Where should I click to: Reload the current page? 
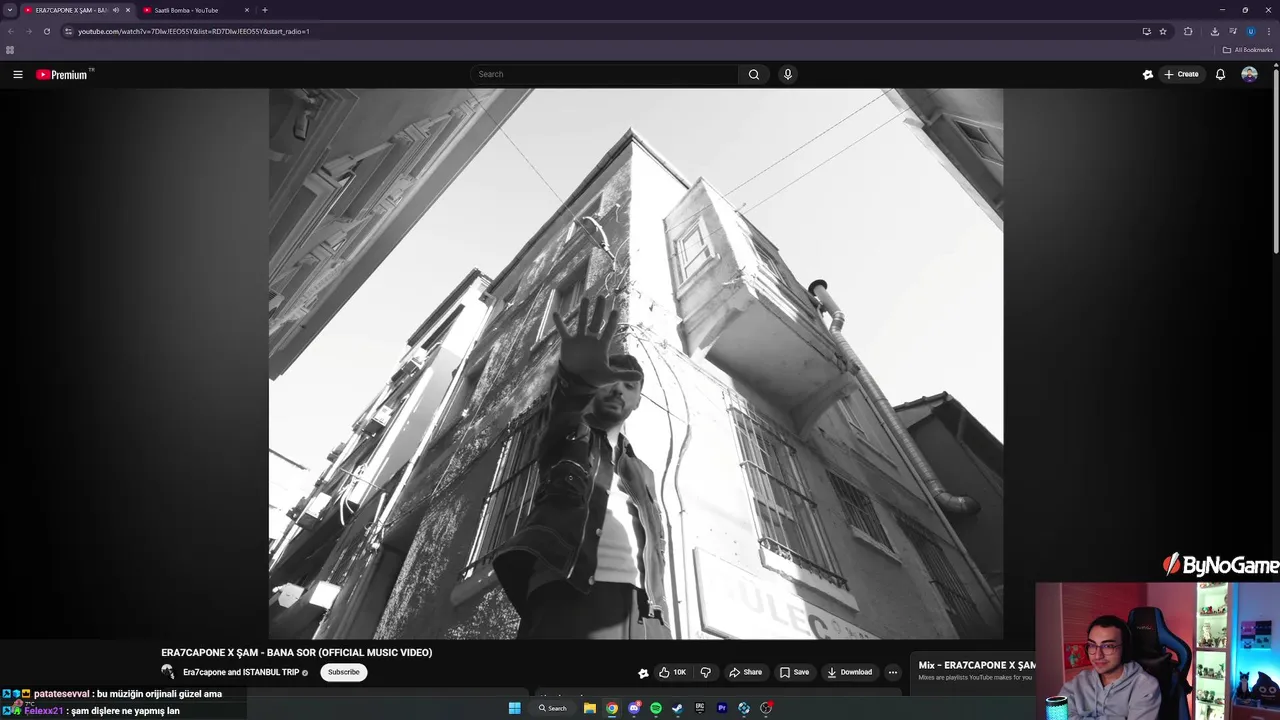(x=46, y=31)
